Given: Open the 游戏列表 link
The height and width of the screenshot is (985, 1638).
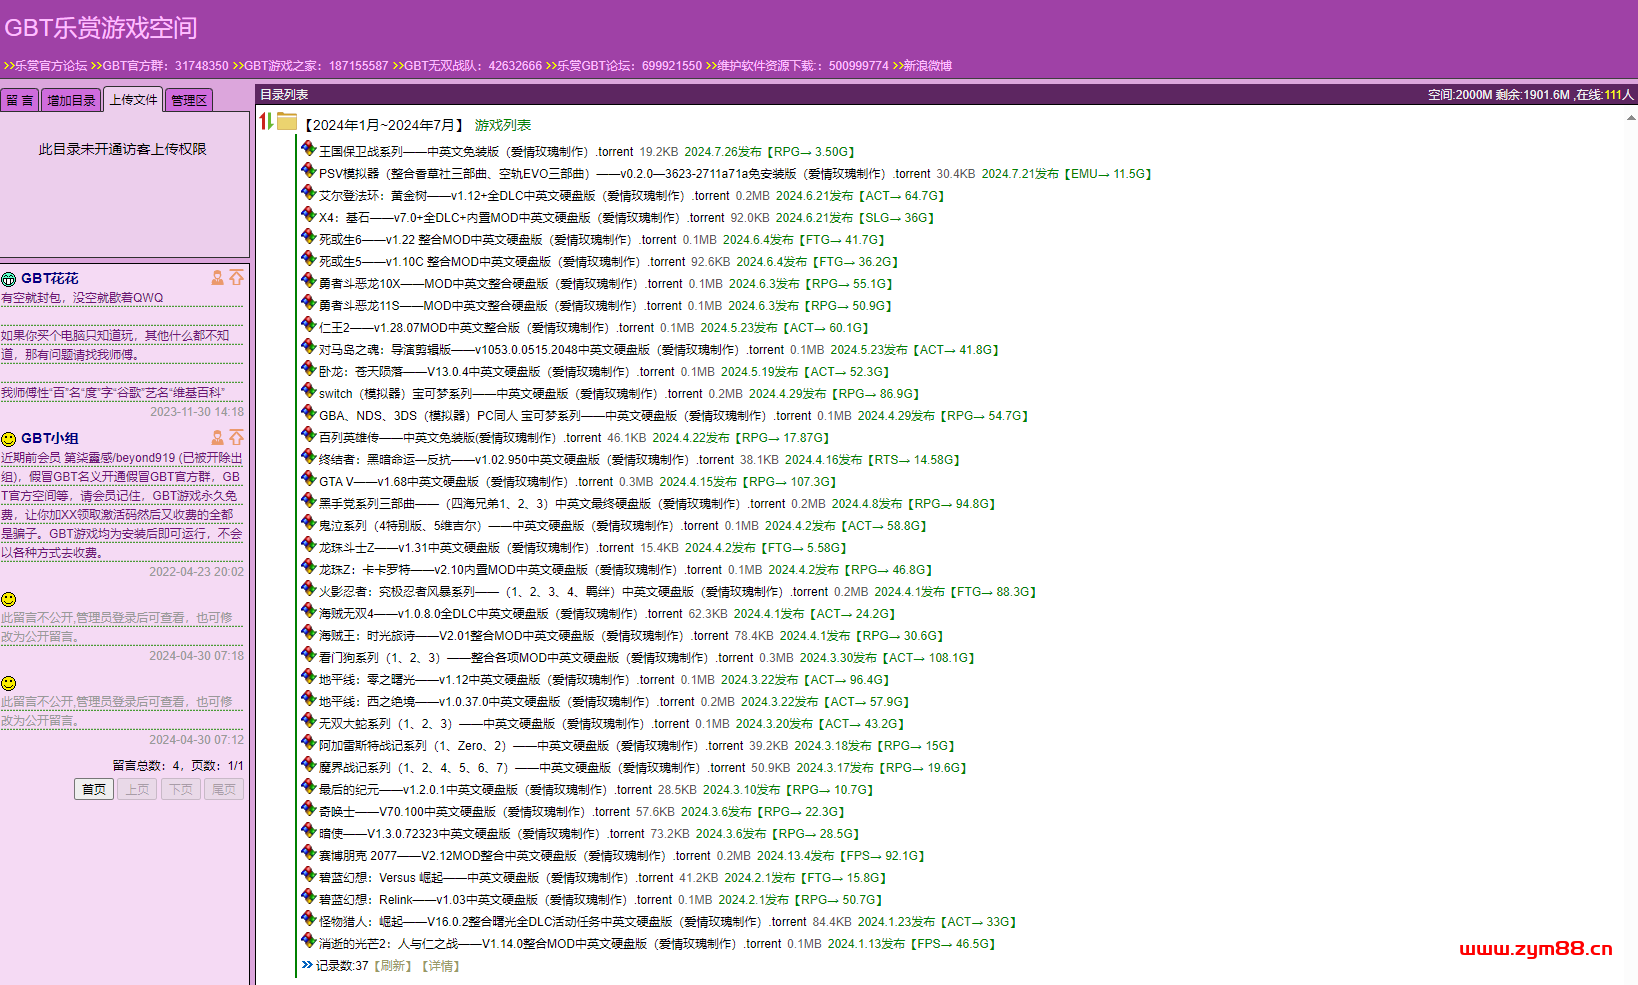Looking at the screenshot, I should (x=502, y=125).
